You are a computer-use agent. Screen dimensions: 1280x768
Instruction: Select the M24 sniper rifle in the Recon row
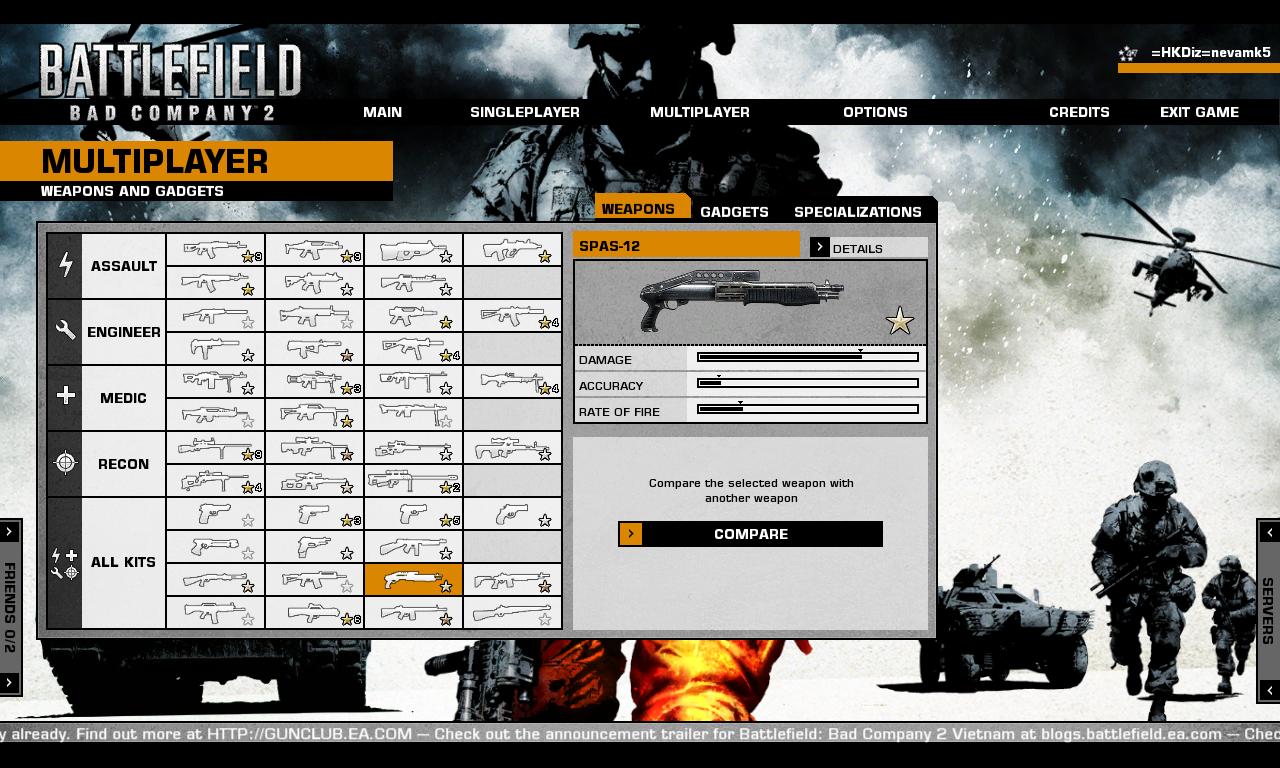(215, 448)
